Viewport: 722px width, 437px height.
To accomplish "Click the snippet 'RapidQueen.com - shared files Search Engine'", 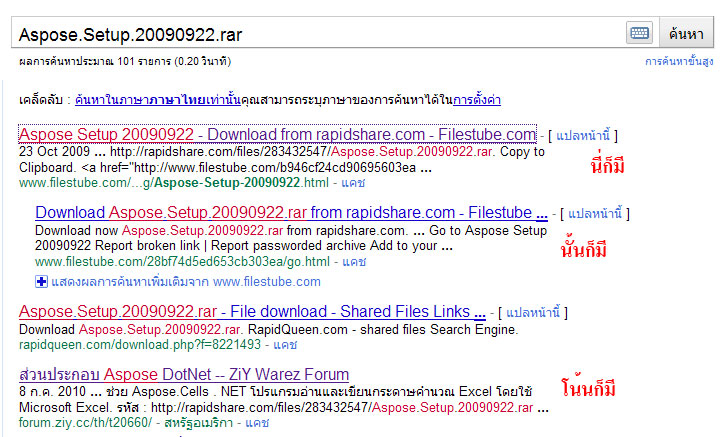I will (x=383, y=330).
